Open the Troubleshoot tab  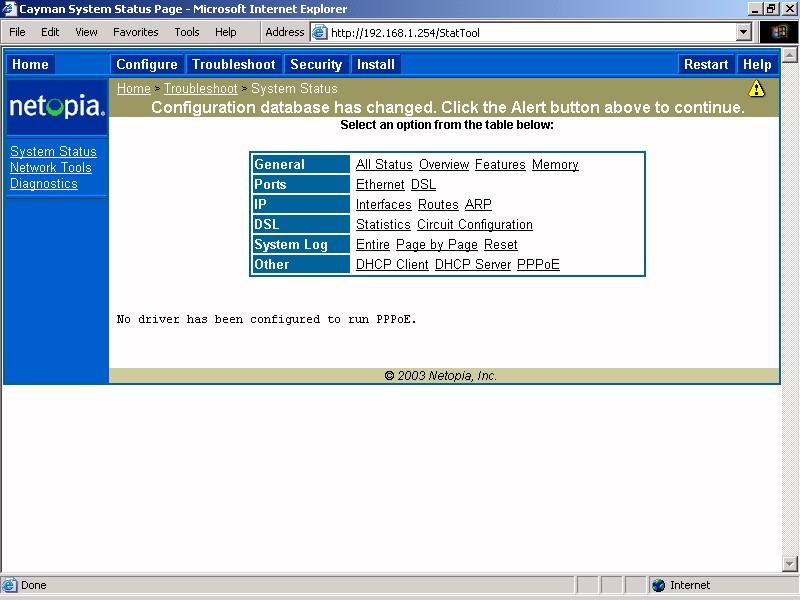tap(234, 64)
